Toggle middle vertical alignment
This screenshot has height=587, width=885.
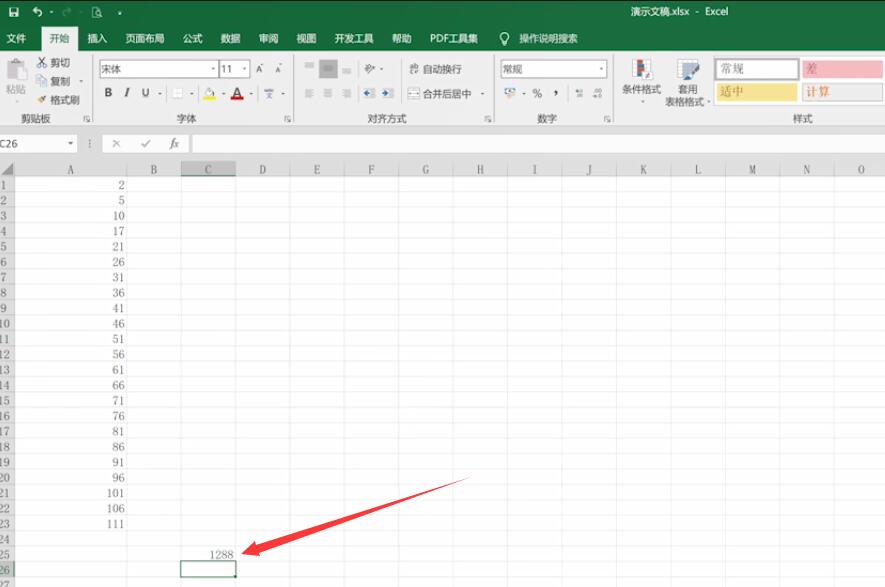click(328, 69)
